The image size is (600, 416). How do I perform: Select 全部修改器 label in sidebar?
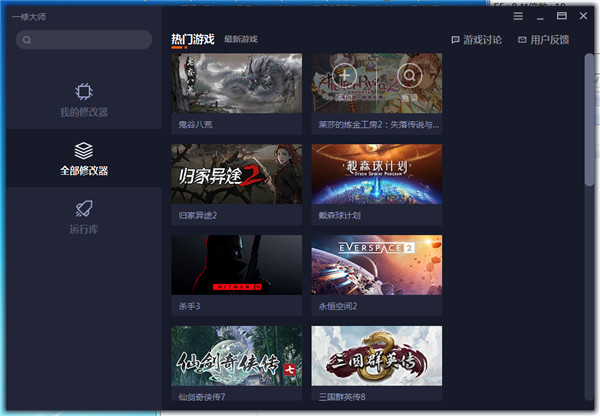(84, 171)
